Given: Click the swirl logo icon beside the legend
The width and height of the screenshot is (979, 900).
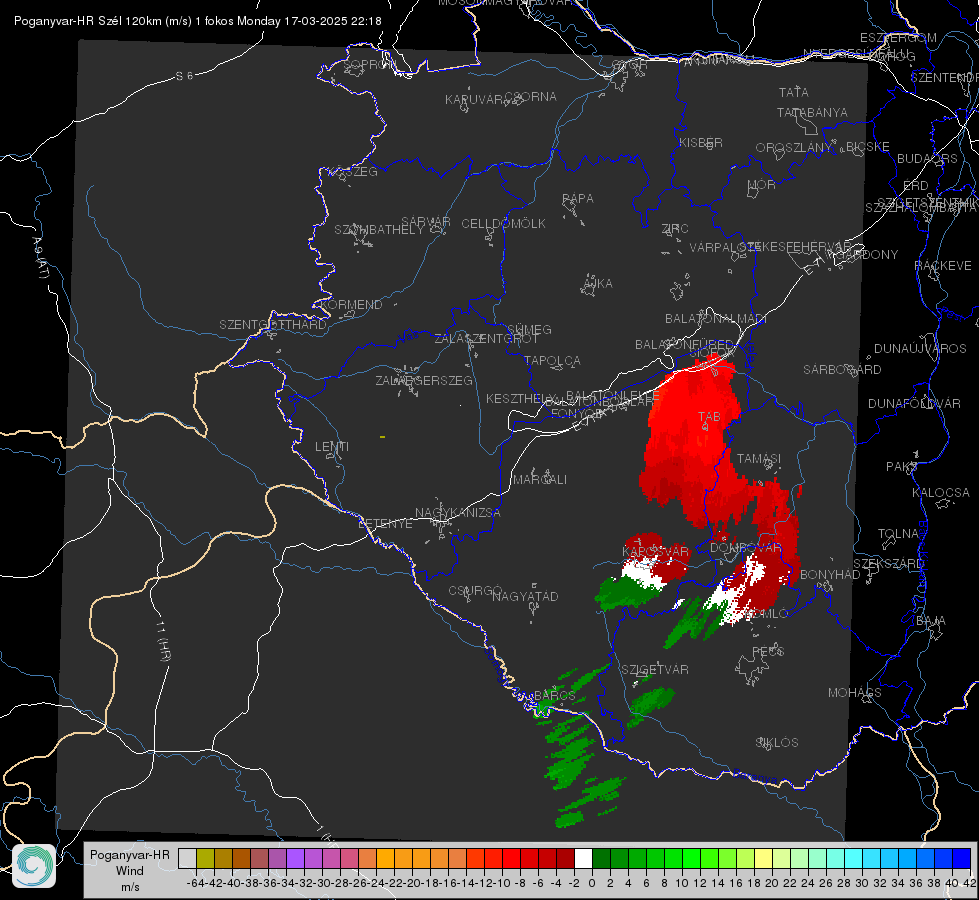Looking at the screenshot, I should click(x=34, y=866).
